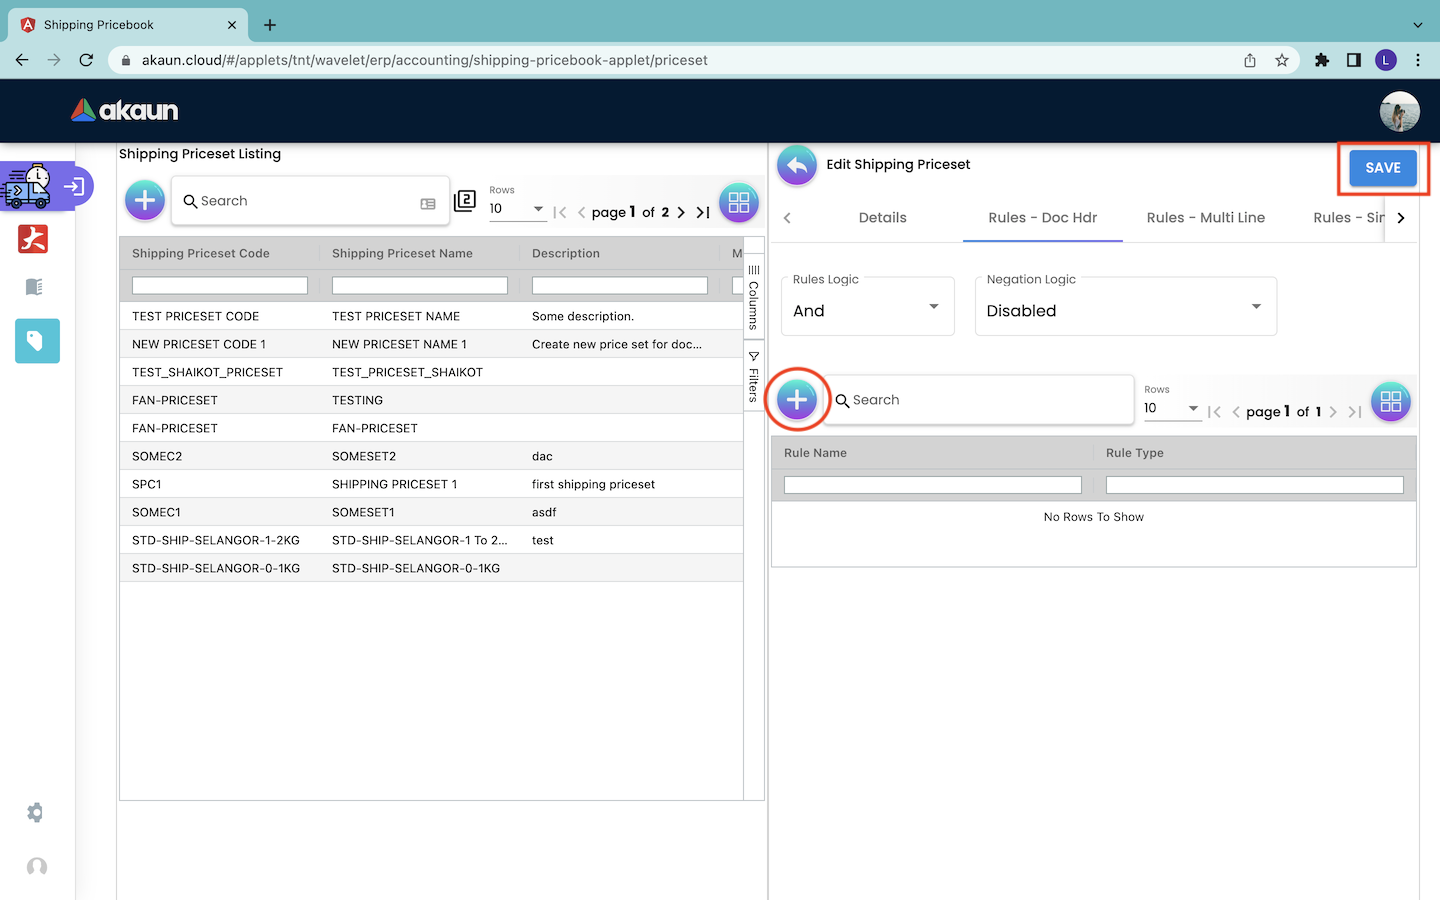Open the Negation Logic dropdown
The height and width of the screenshot is (900, 1440).
(1125, 307)
